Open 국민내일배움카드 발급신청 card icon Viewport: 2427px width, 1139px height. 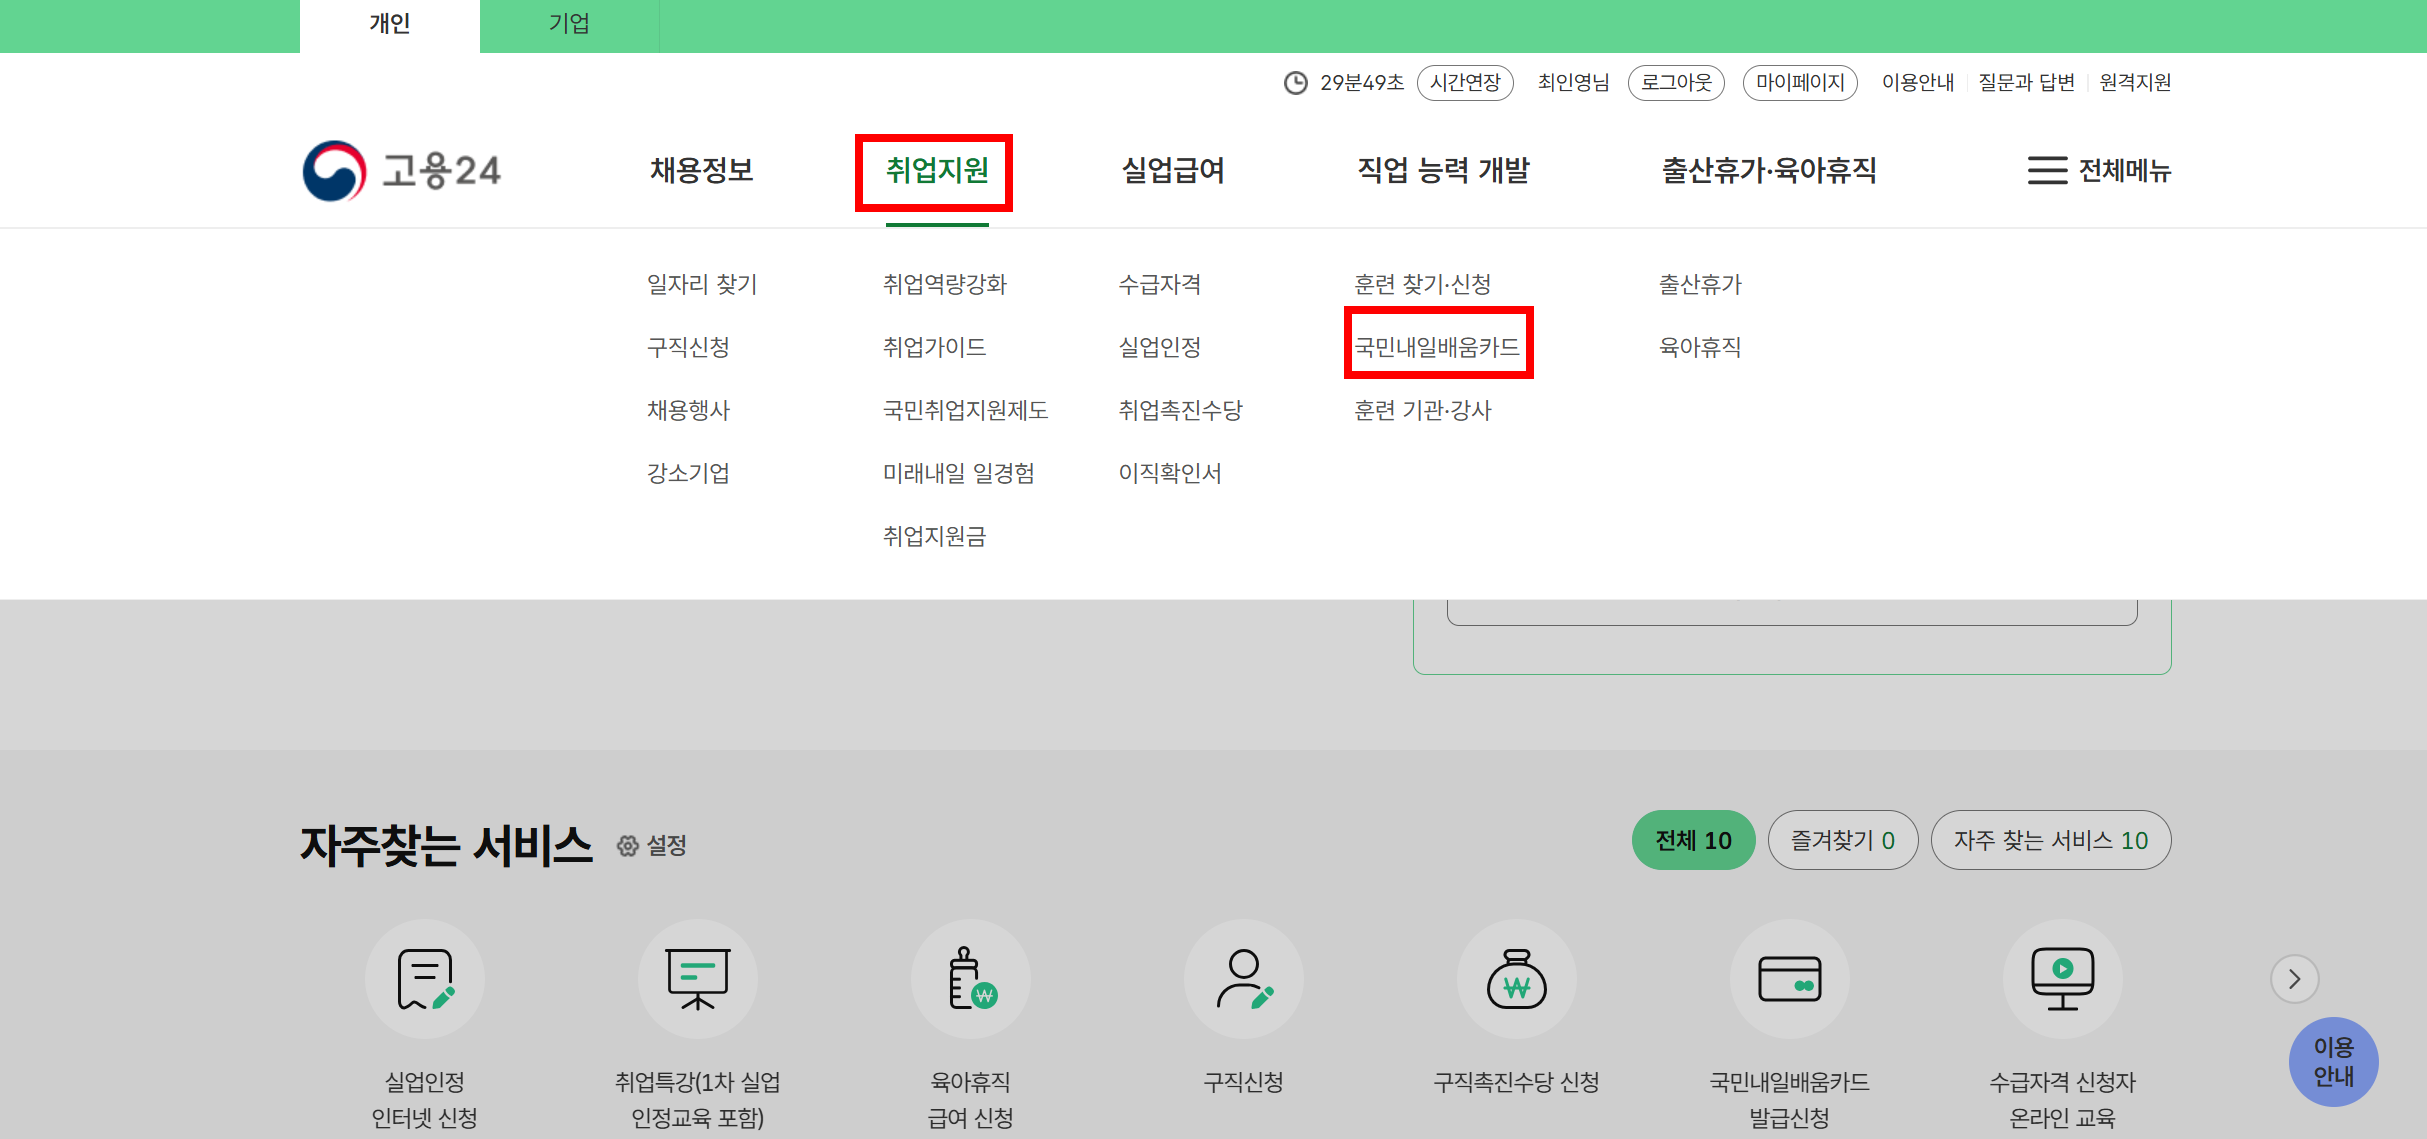point(1790,979)
